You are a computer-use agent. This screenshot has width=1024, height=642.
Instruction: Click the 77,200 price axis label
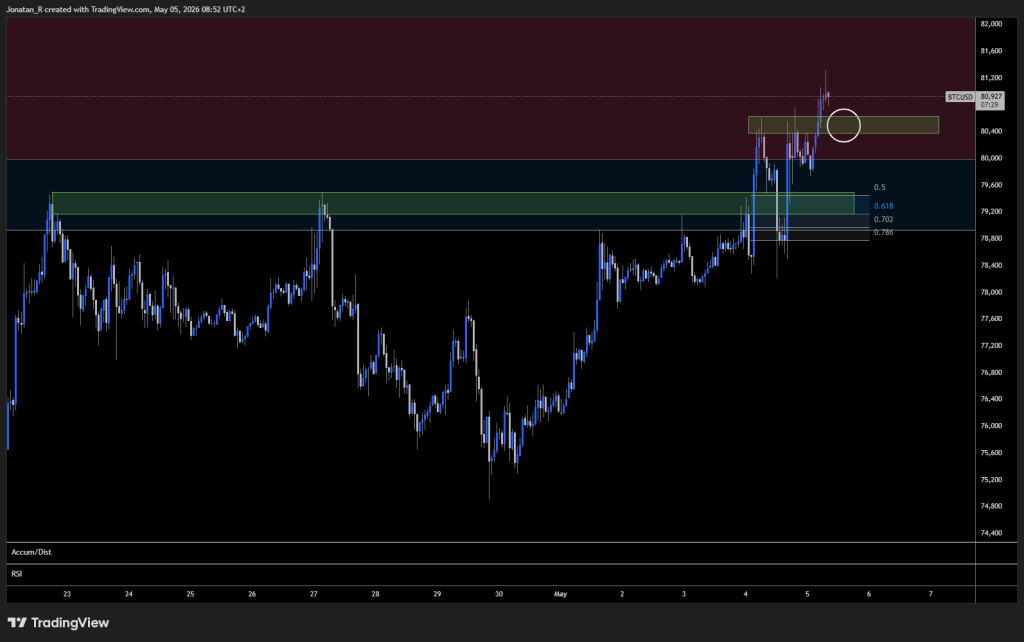(x=991, y=345)
